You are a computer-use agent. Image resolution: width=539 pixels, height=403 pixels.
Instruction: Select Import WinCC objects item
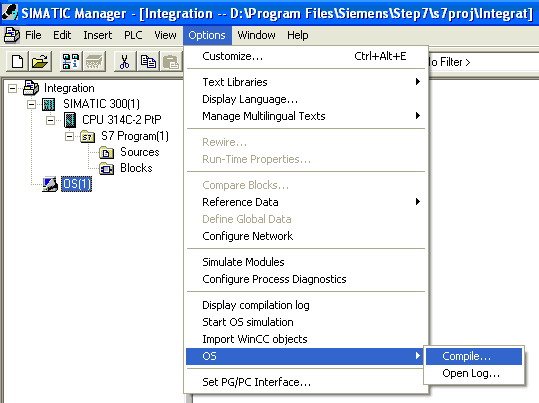point(306,339)
